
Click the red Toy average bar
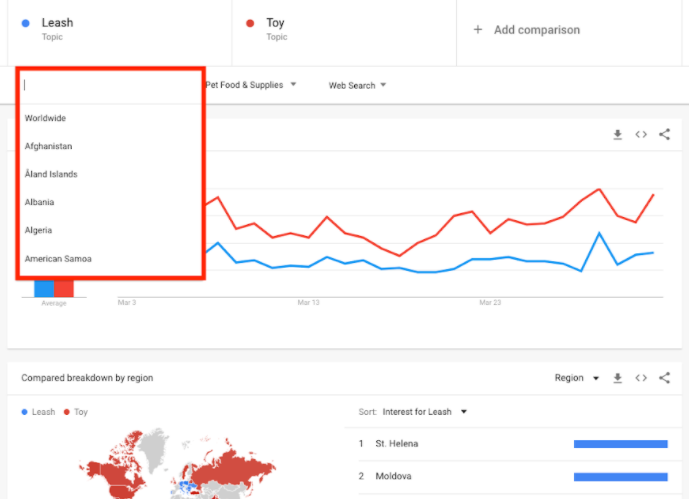tap(64, 288)
